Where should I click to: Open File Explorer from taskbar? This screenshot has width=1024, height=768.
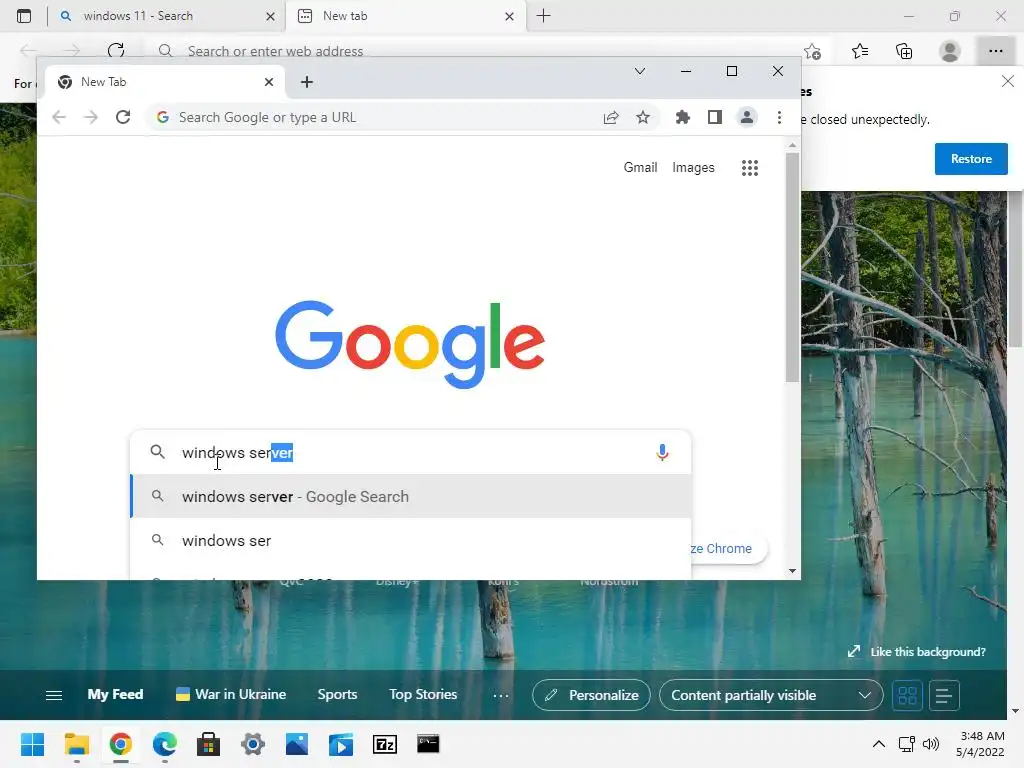[x=76, y=744]
